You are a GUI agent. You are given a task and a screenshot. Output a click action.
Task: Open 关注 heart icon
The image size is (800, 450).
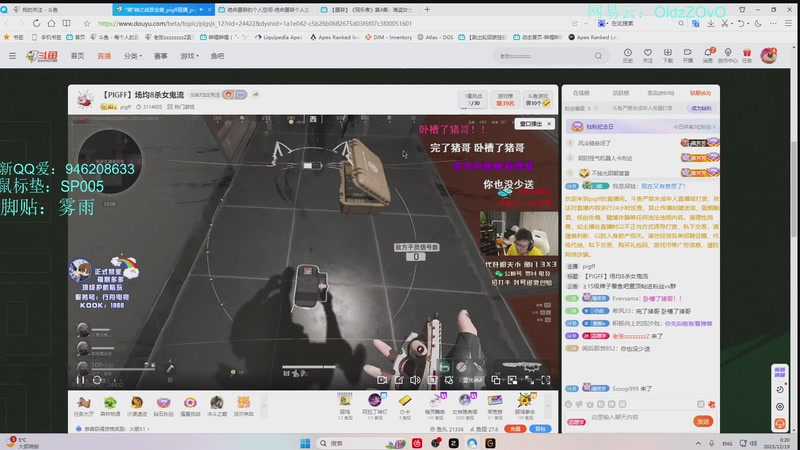tap(647, 56)
